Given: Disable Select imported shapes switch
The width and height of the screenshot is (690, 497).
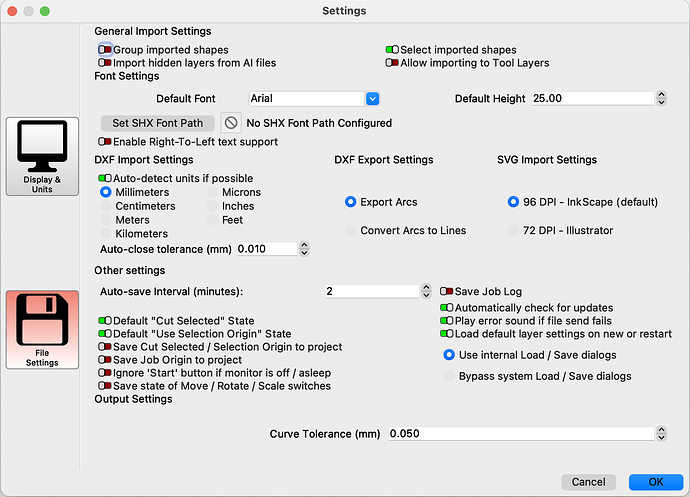Looking at the screenshot, I should pos(392,50).
